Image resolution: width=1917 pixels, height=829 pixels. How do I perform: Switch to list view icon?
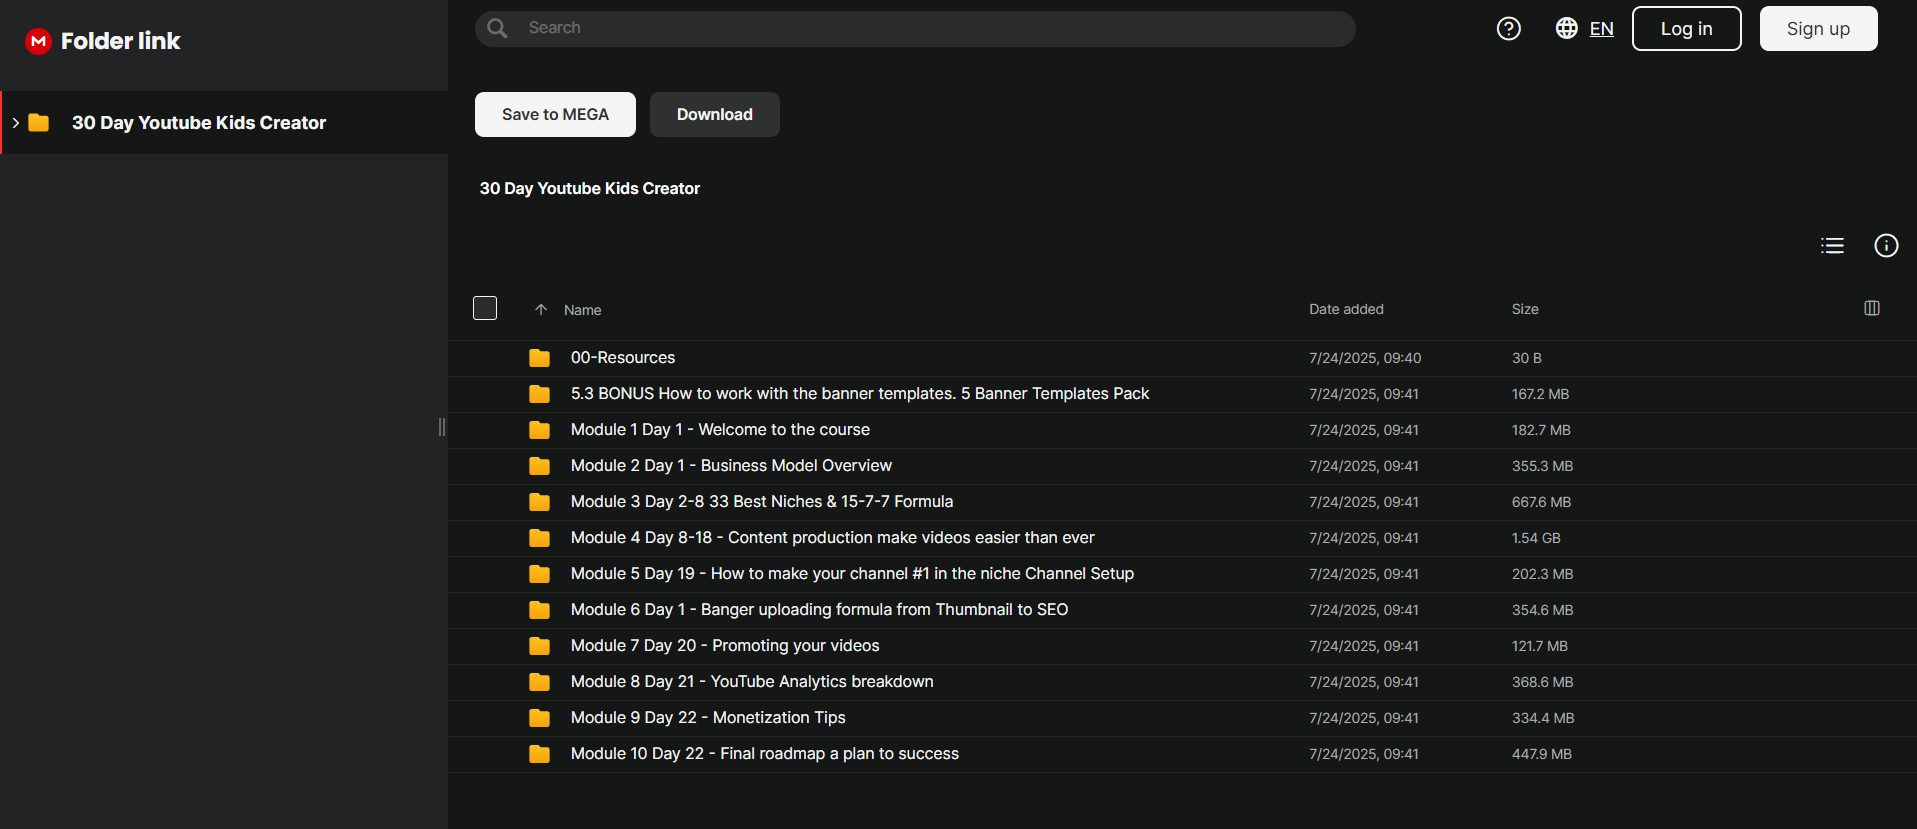(1832, 246)
